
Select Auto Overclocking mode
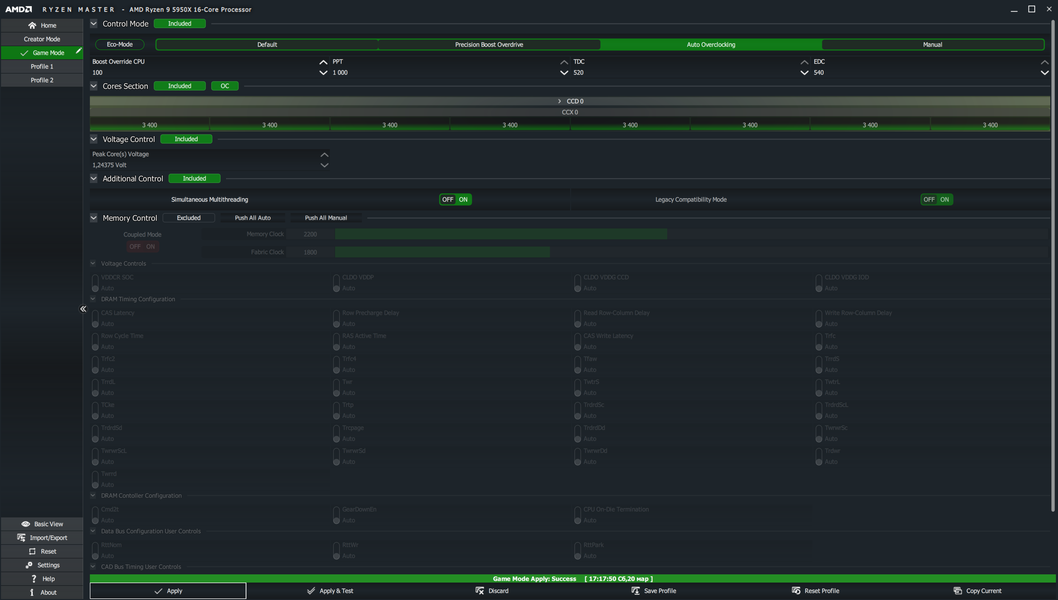pyautogui.click(x=711, y=45)
